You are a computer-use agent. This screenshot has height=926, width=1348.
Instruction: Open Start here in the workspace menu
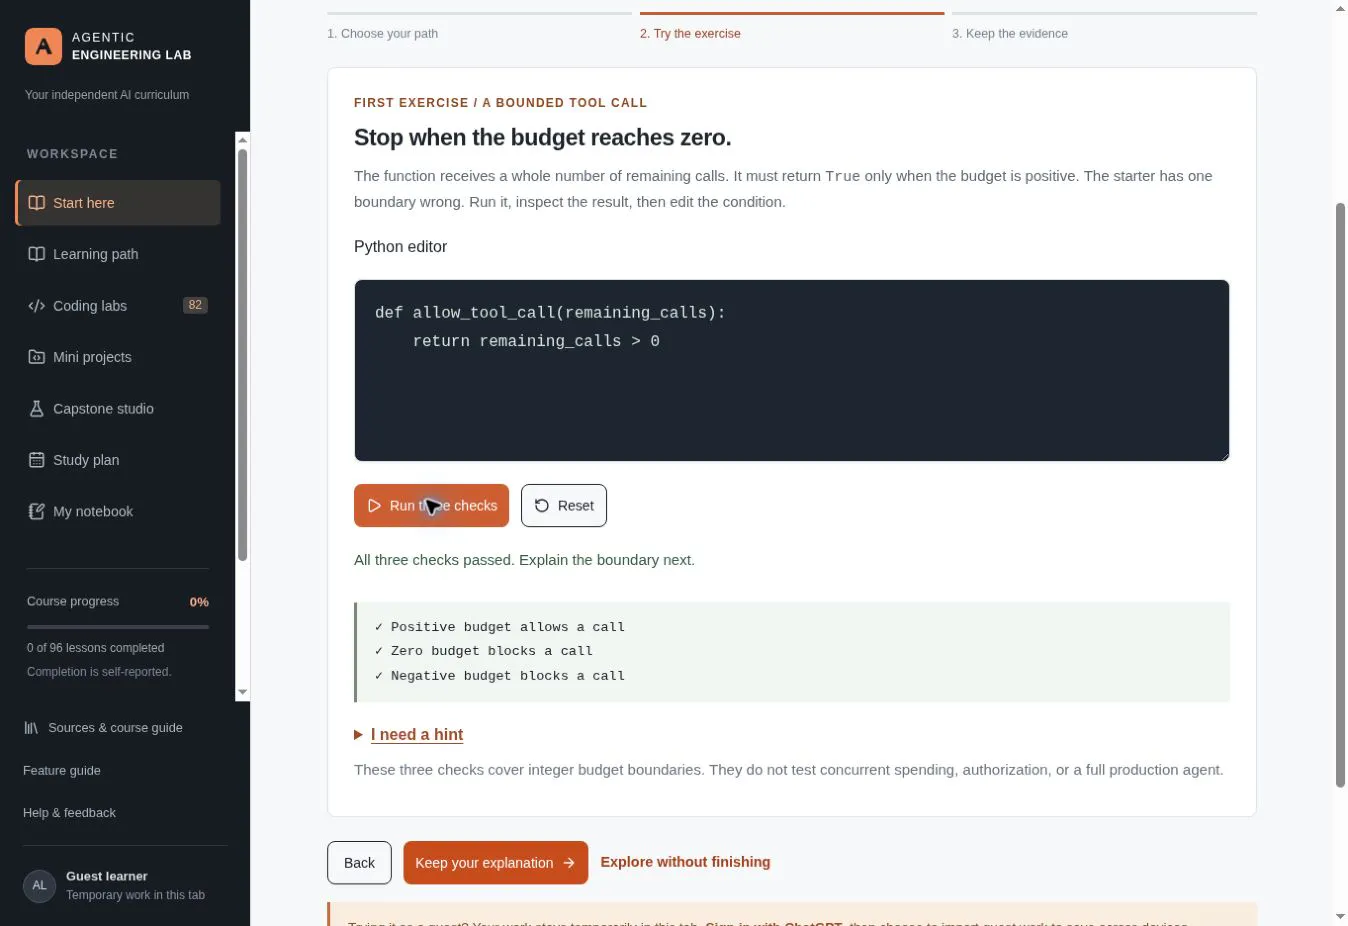click(x=118, y=203)
